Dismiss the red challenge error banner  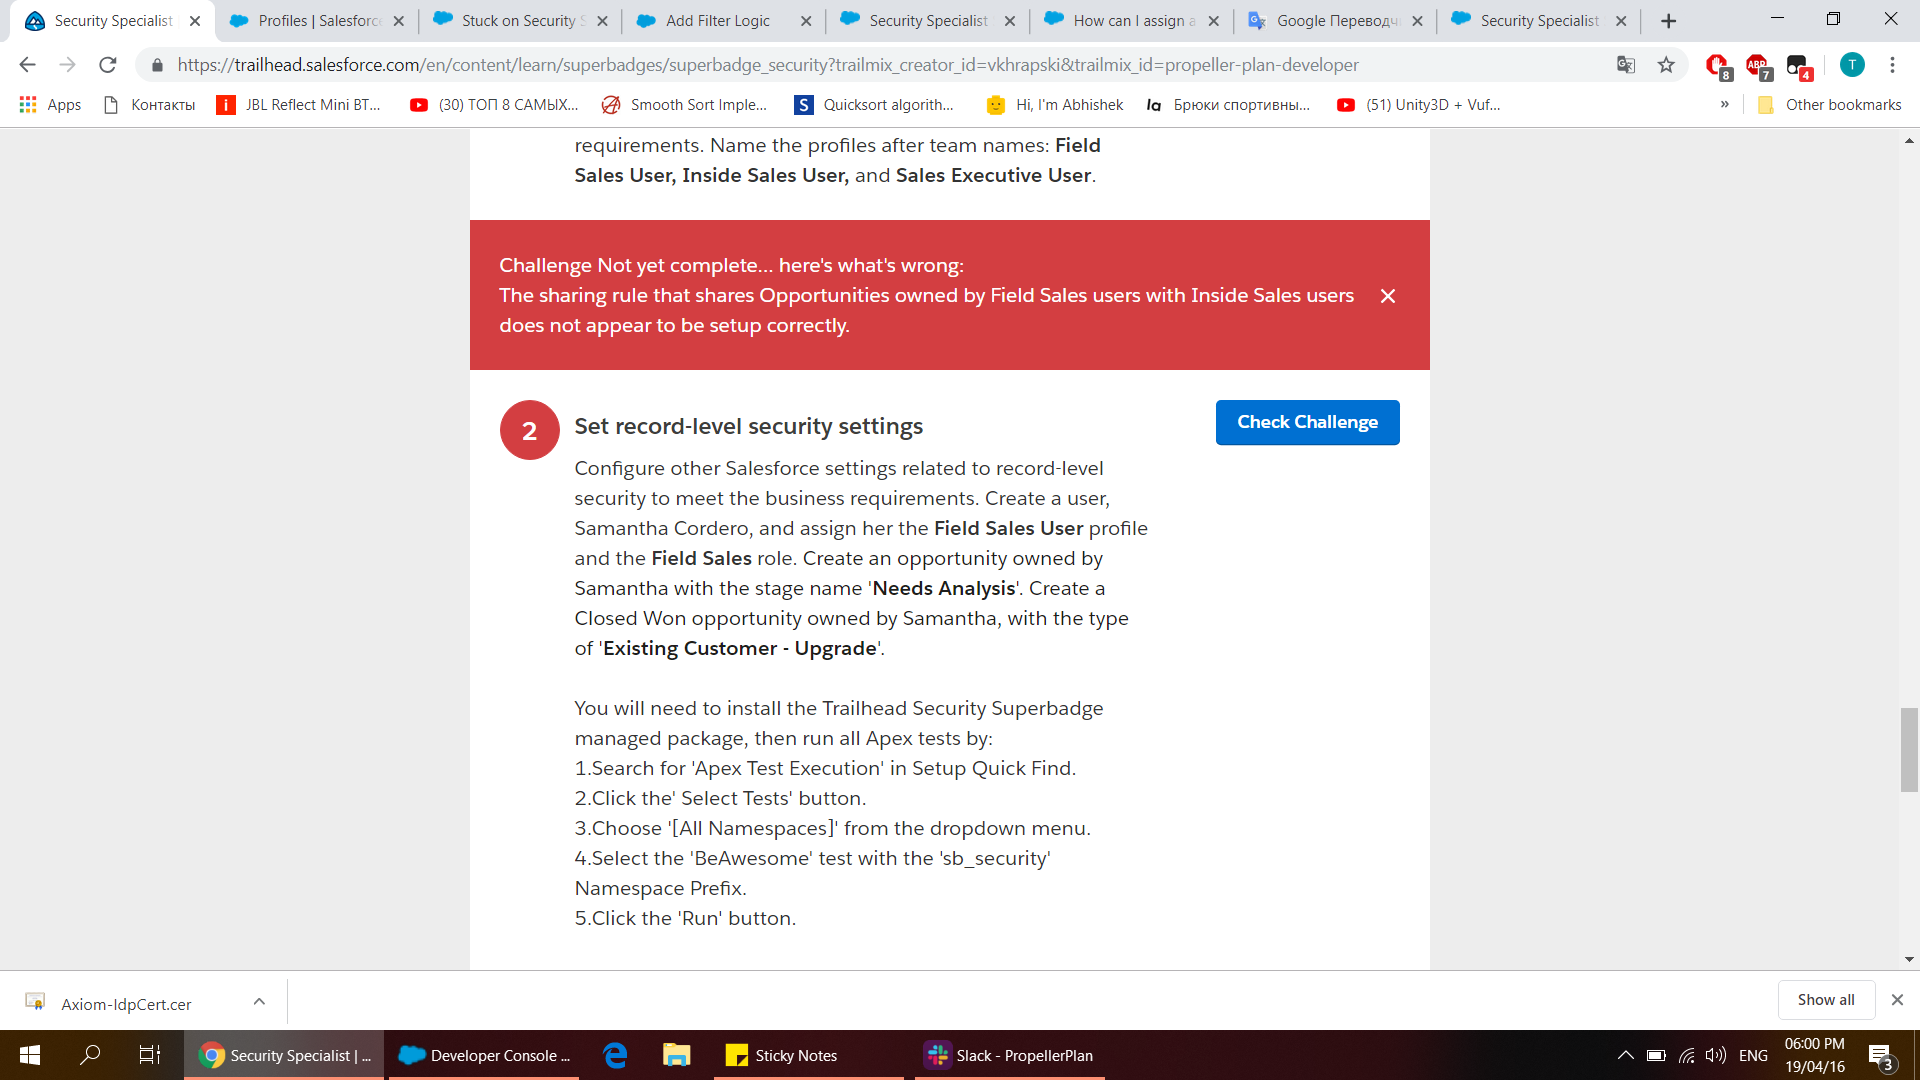[x=1387, y=296]
